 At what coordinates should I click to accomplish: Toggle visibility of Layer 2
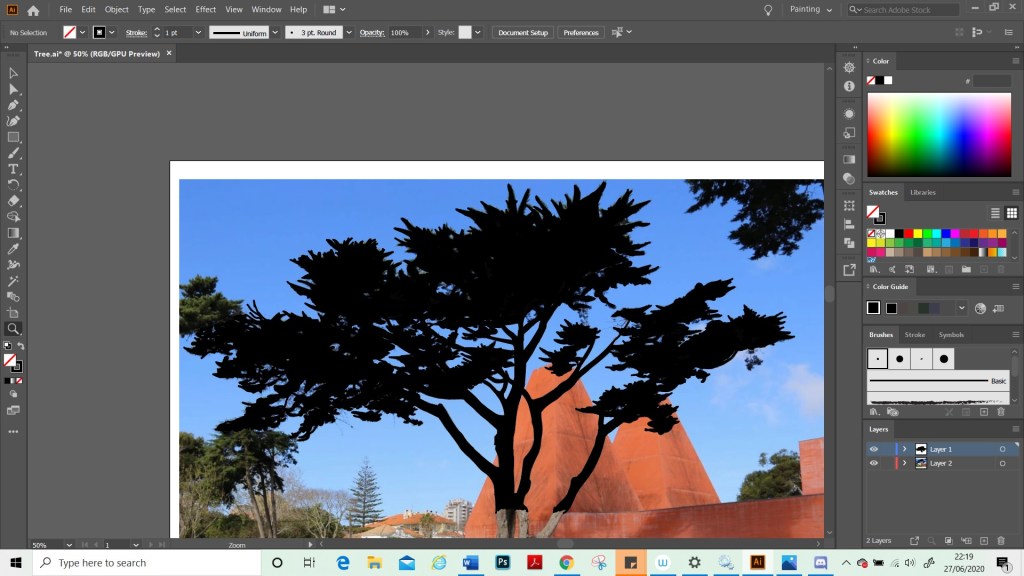coord(873,464)
